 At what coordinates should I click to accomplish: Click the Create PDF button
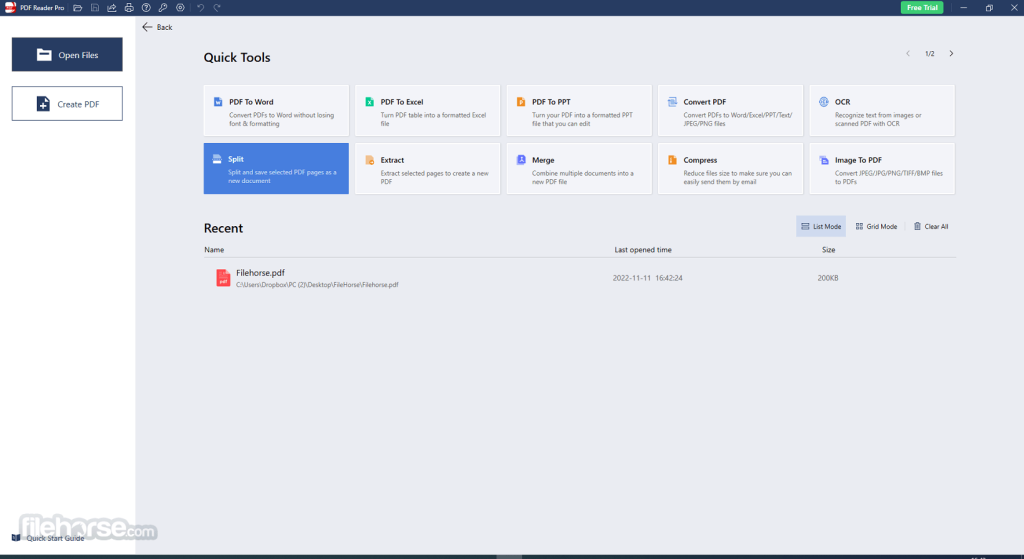(67, 104)
